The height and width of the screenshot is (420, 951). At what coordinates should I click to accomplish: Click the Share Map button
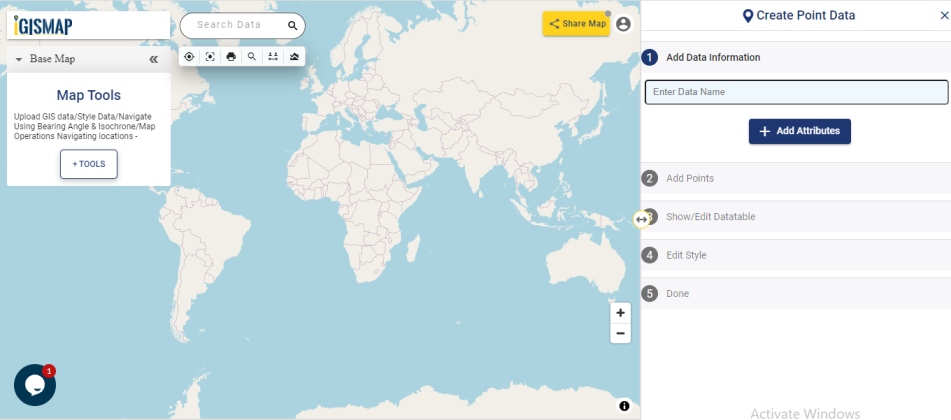click(576, 24)
